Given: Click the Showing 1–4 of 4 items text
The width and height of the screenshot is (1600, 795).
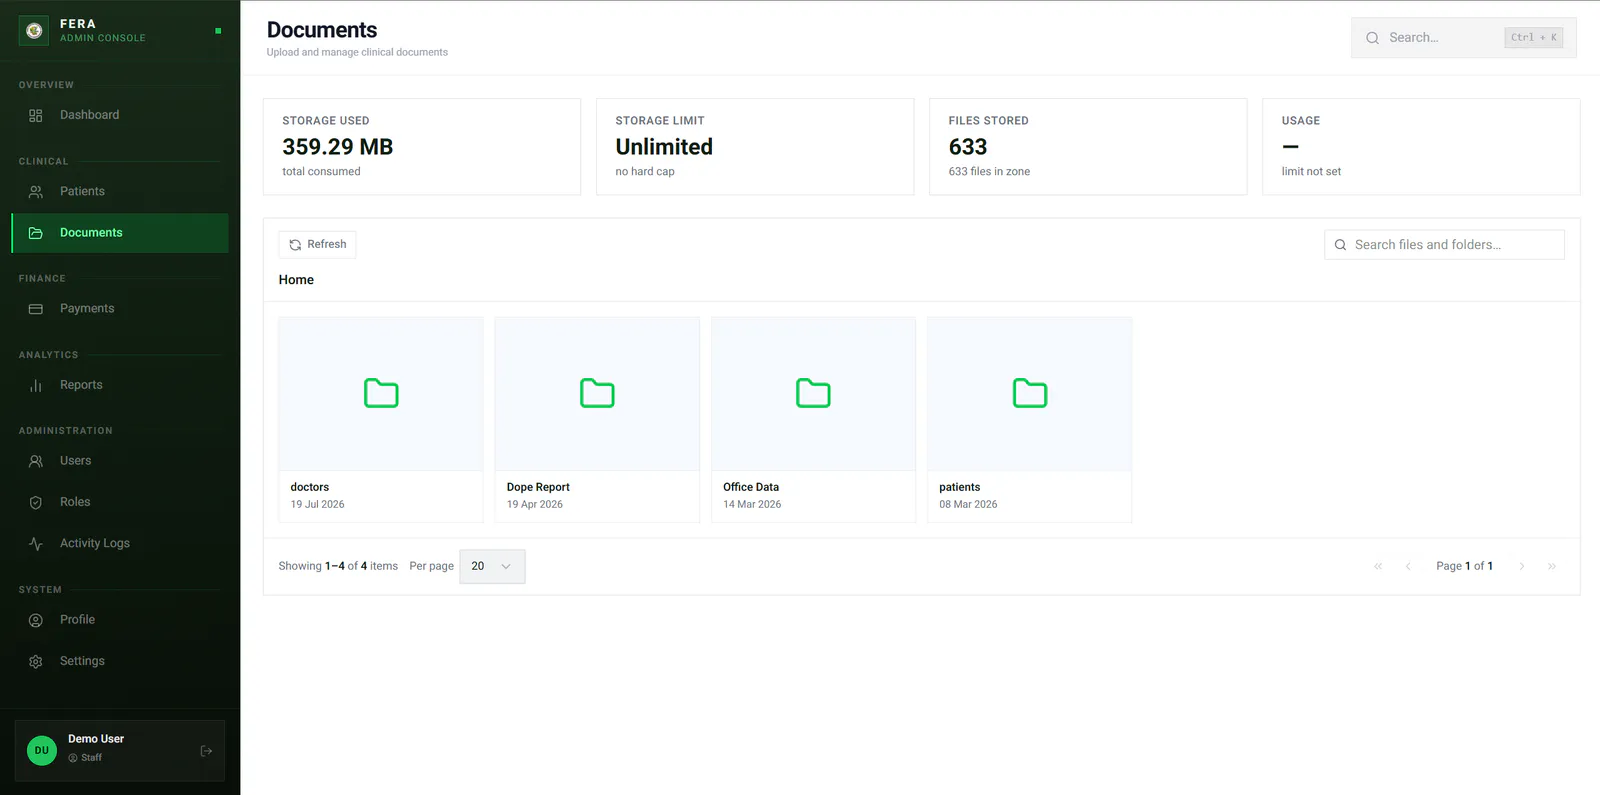Looking at the screenshot, I should pos(338,566).
